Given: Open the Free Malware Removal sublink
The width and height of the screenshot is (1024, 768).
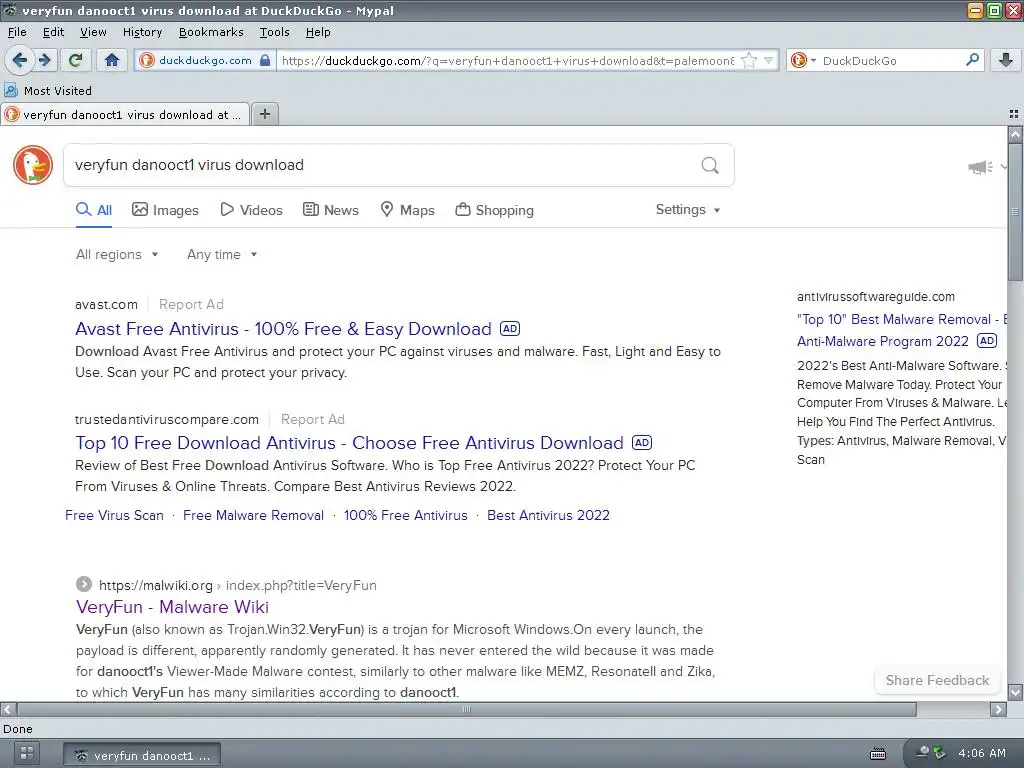Looking at the screenshot, I should 253,515.
